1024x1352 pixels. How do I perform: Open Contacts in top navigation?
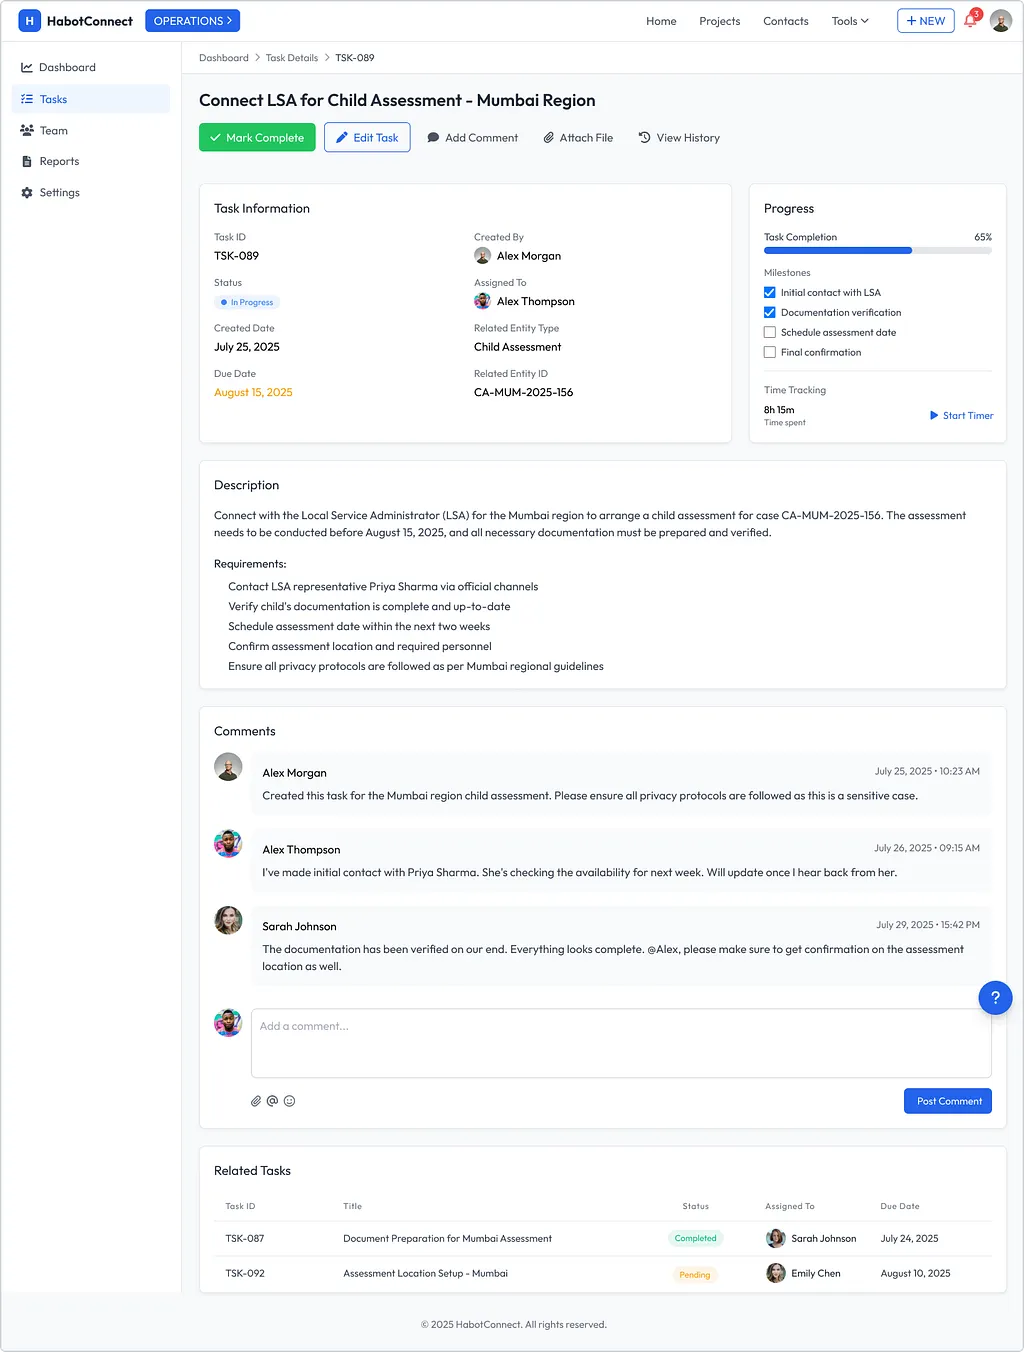[786, 21]
